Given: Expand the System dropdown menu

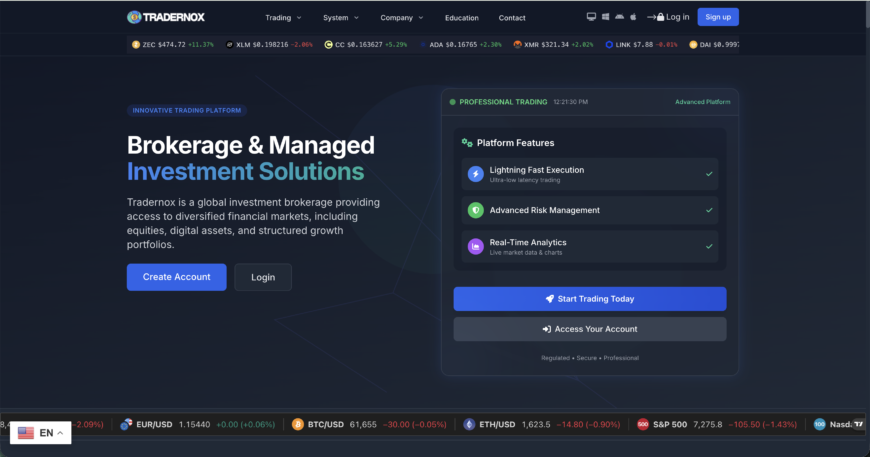Looking at the screenshot, I should point(341,18).
